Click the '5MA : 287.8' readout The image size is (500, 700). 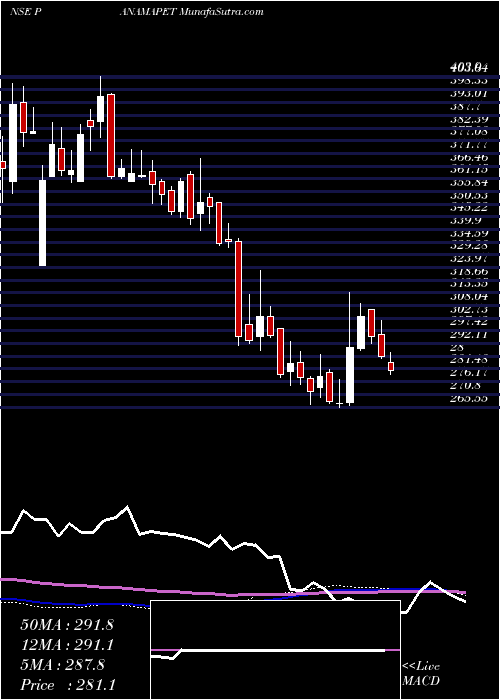pos(62,665)
